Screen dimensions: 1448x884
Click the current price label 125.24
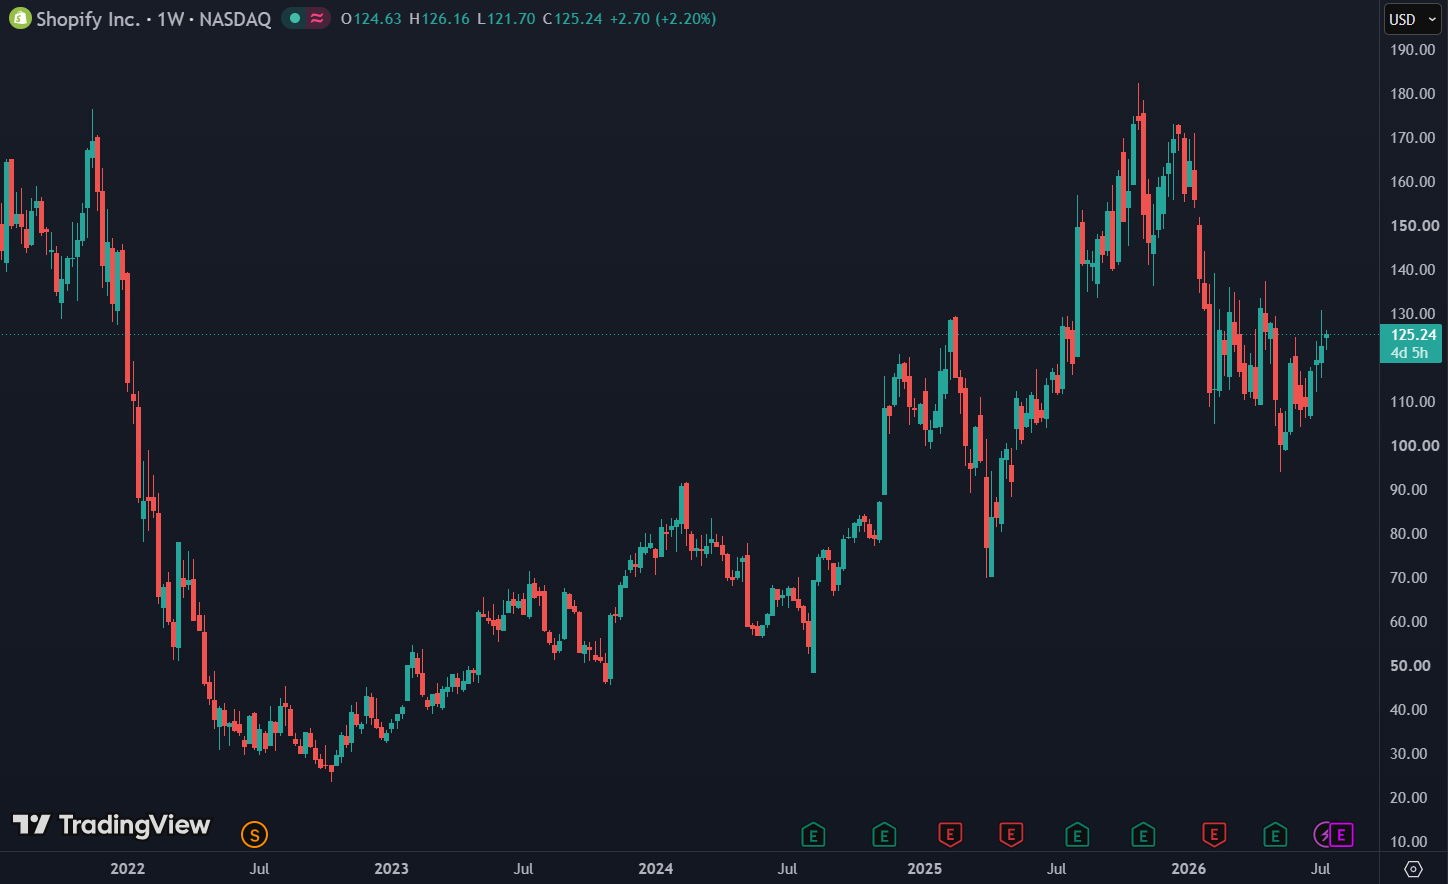click(x=1413, y=335)
